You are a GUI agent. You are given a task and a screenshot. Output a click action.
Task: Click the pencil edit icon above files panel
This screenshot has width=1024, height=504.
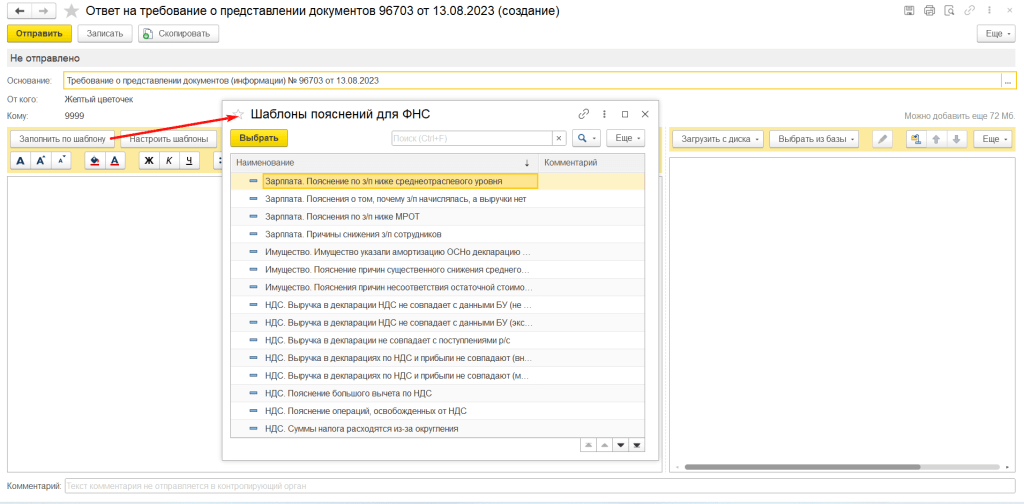882,139
